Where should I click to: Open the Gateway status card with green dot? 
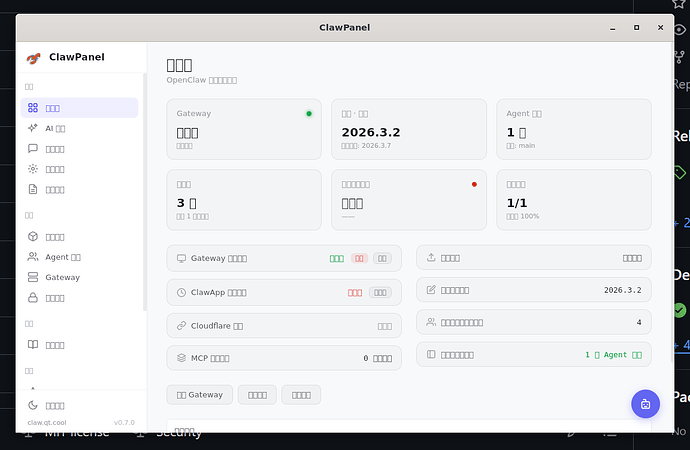[x=244, y=129]
